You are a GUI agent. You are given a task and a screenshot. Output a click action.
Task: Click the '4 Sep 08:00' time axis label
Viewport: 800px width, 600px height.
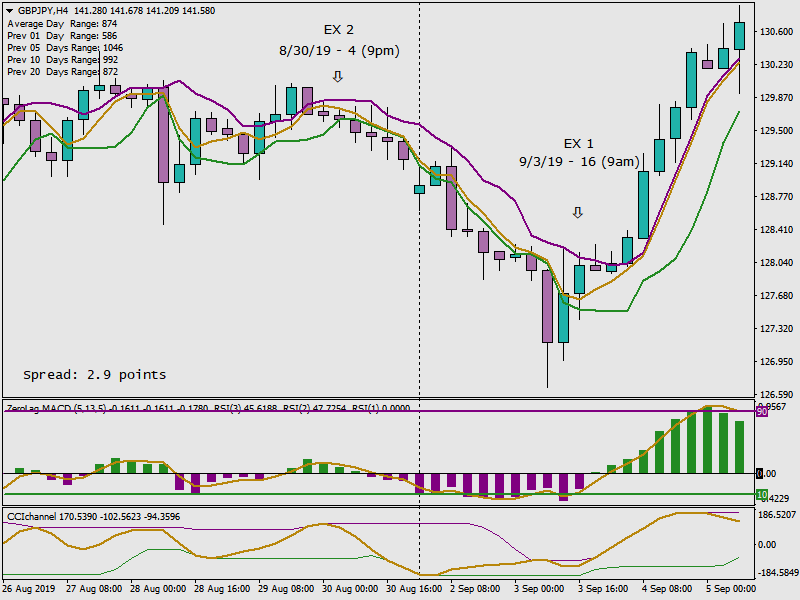pyautogui.click(x=667, y=589)
